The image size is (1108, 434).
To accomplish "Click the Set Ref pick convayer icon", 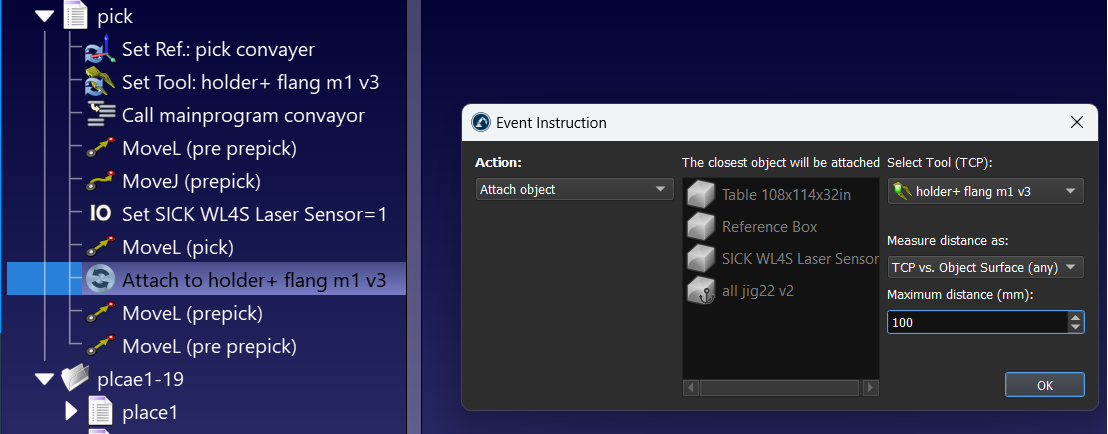I will tap(99, 50).
